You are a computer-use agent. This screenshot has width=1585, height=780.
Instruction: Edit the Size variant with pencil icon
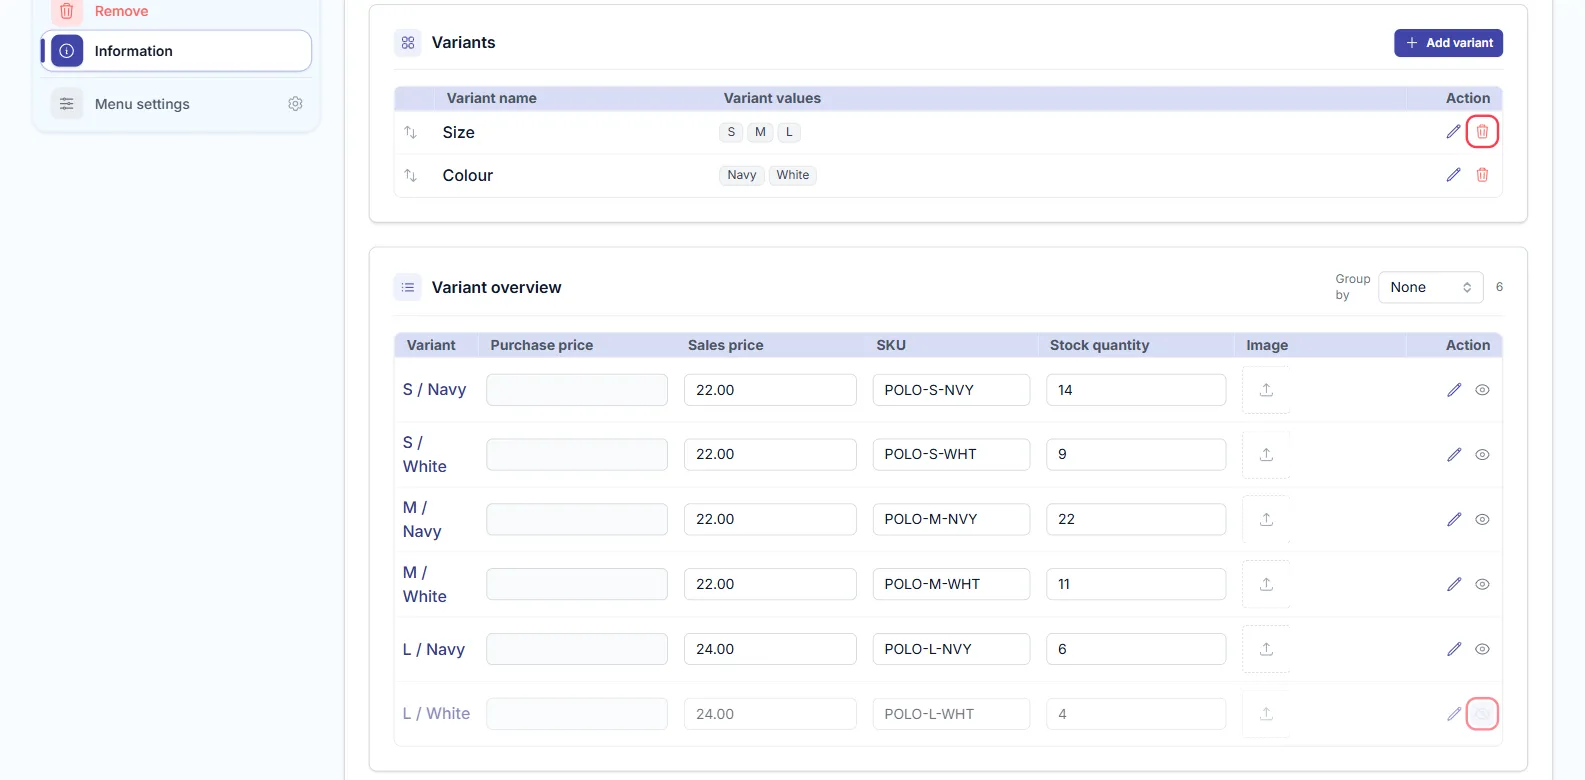(1453, 132)
